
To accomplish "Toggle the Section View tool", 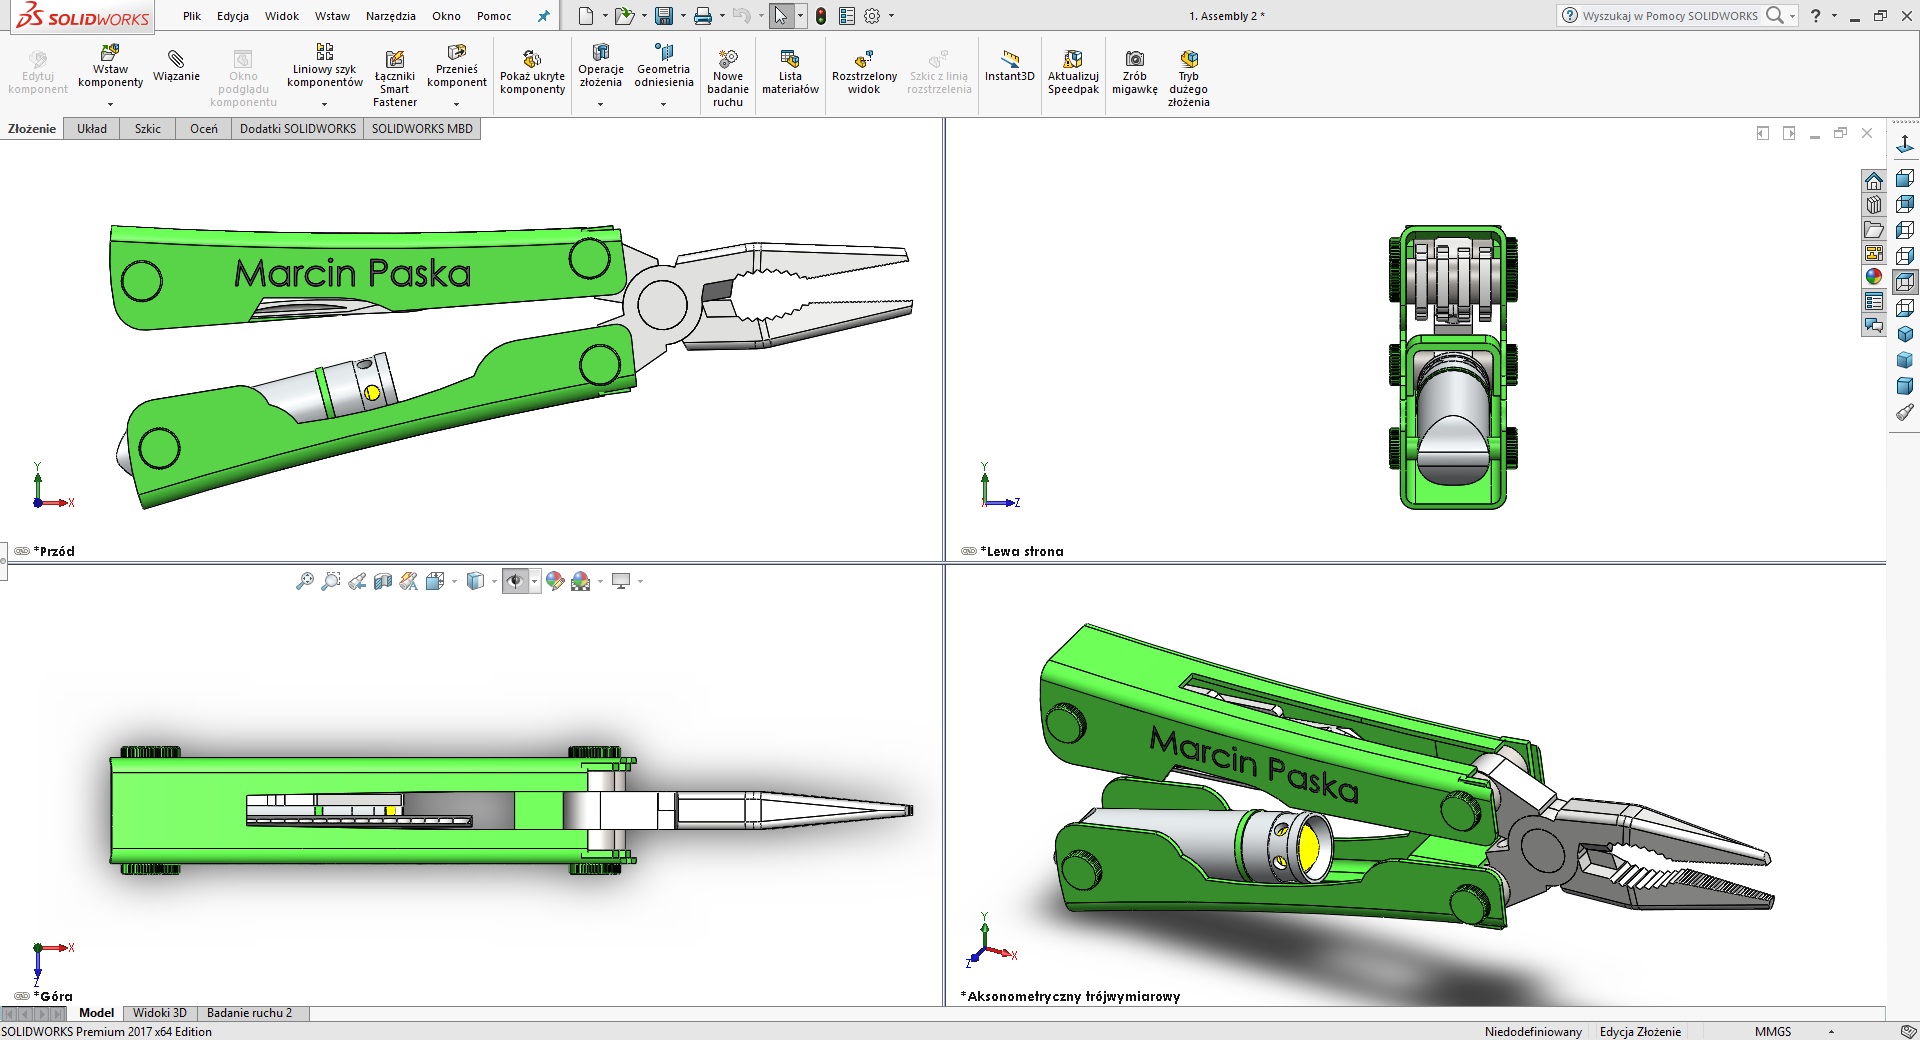I will [383, 581].
